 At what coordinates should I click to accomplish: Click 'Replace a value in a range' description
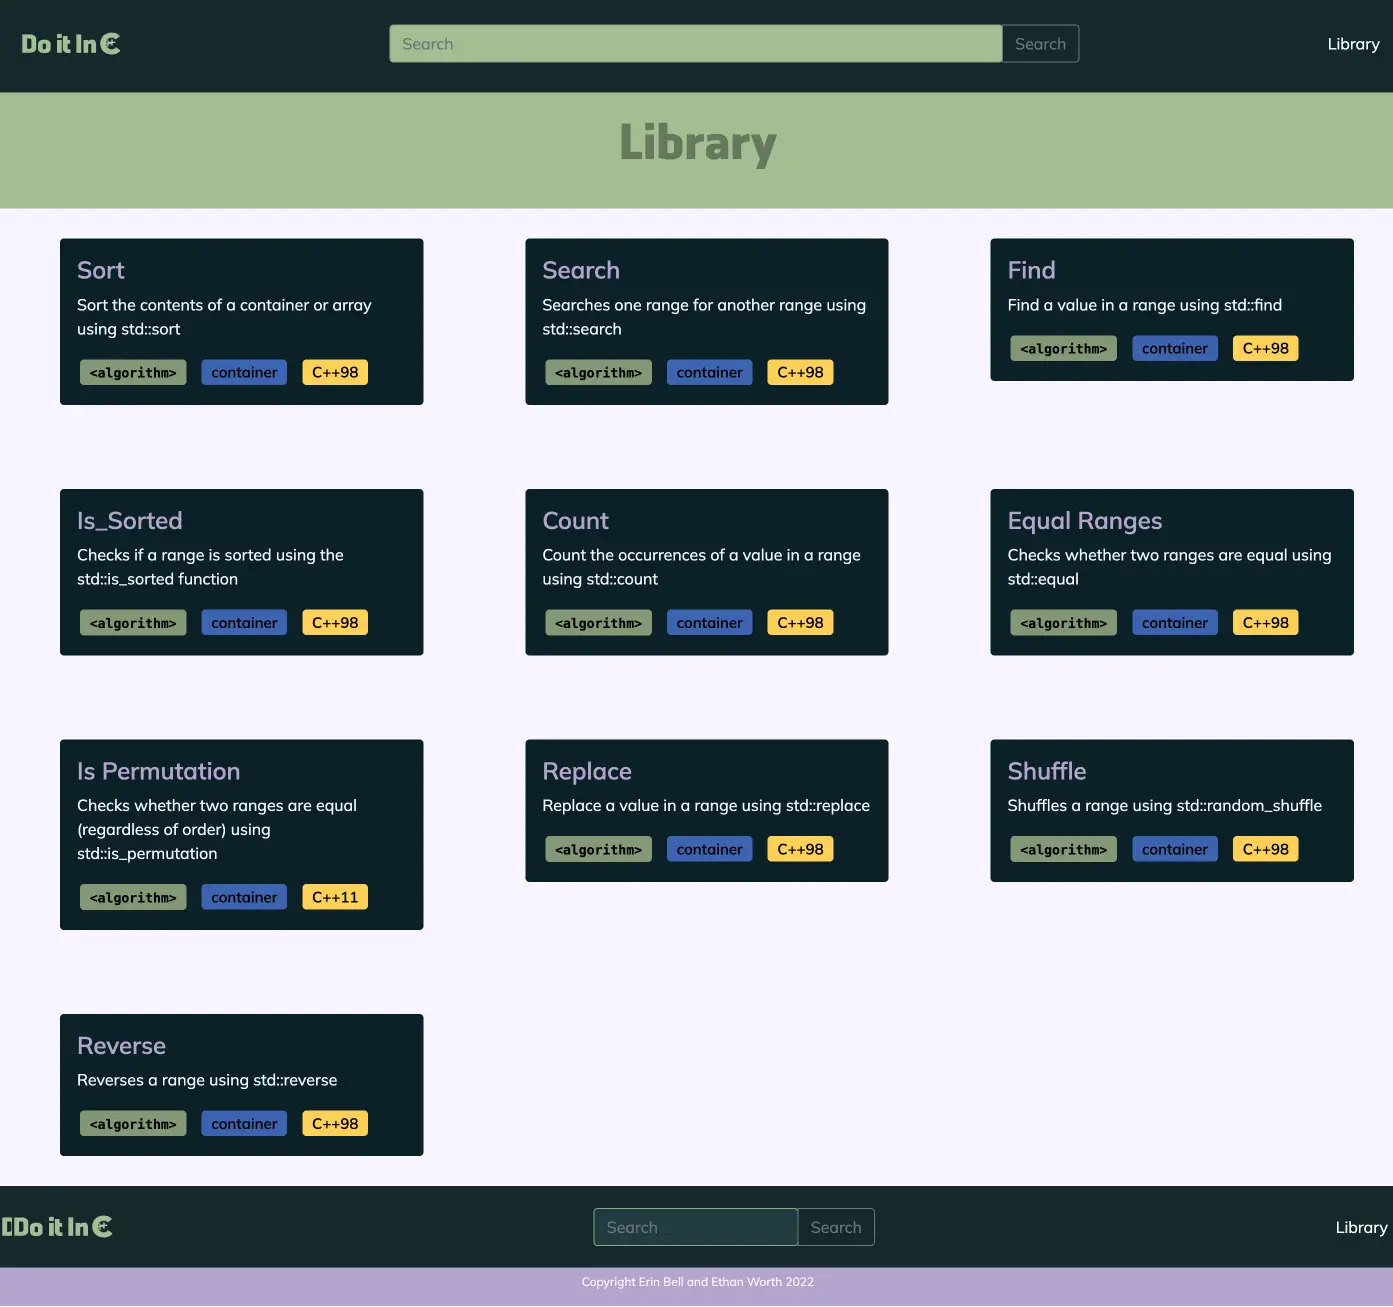pyautogui.click(x=706, y=805)
